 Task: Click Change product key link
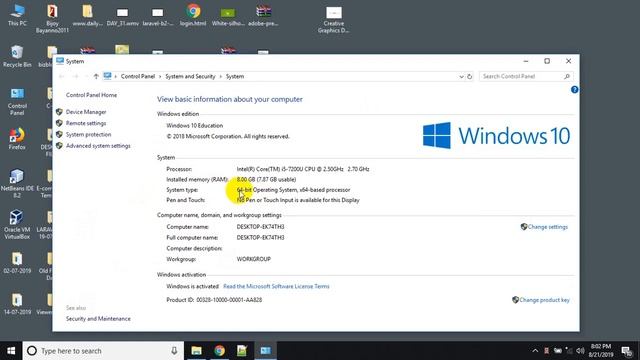point(544,300)
